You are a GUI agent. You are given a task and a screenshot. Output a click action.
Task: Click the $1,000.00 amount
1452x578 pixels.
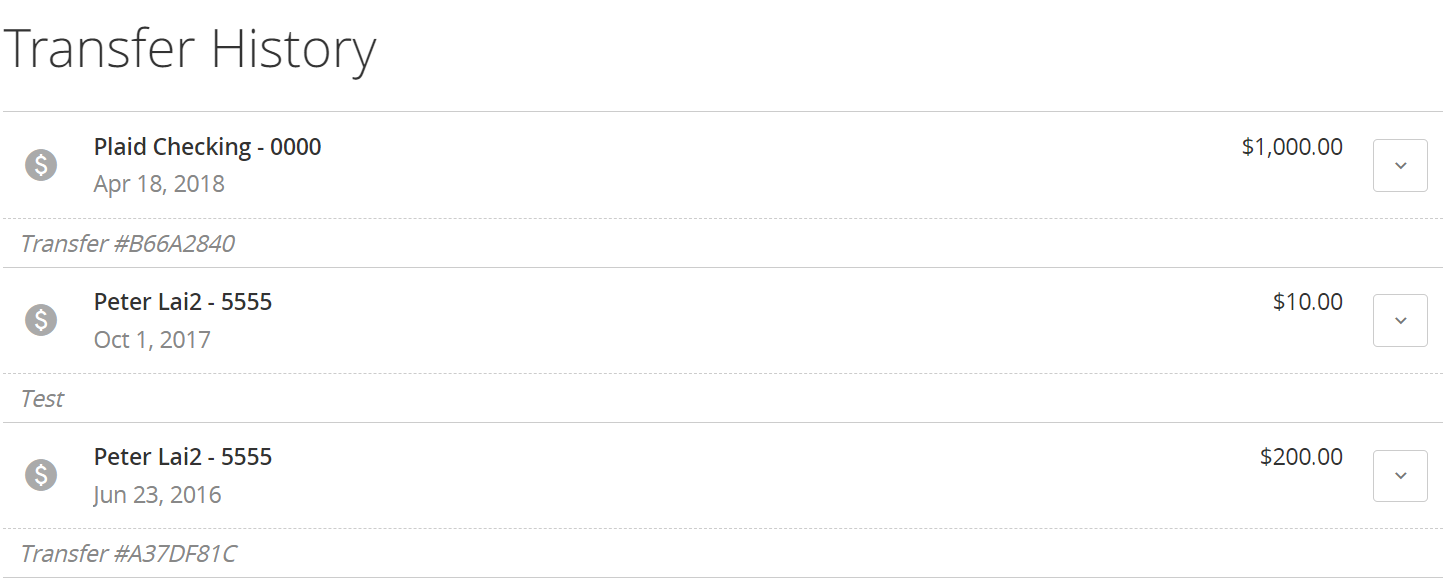1292,146
